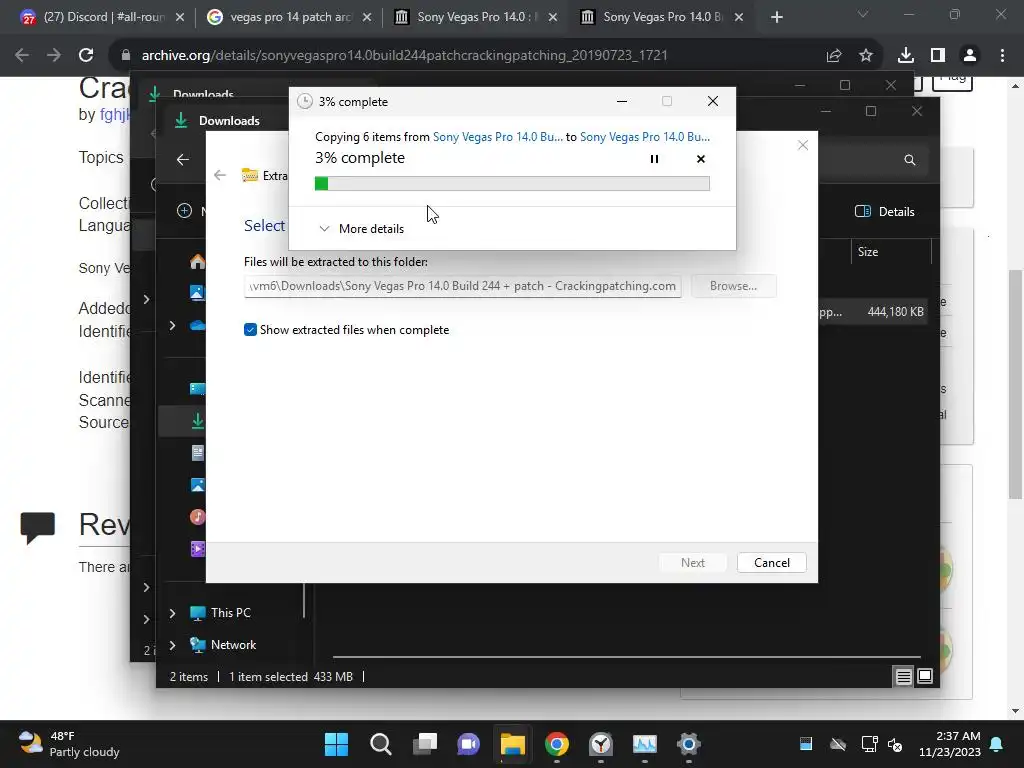Expand This PC in the navigation tree
The image size is (1024, 768).
click(x=172, y=613)
